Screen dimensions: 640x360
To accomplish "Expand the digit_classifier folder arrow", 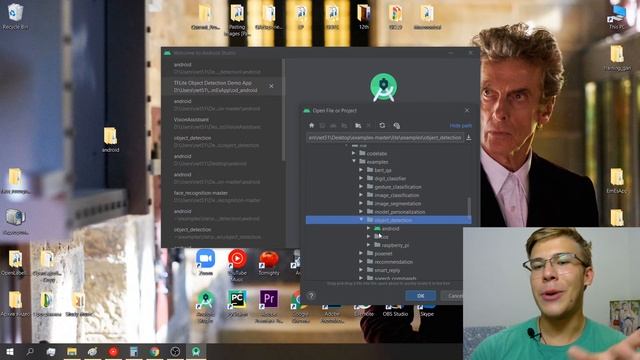I will pyautogui.click(x=361, y=178).
